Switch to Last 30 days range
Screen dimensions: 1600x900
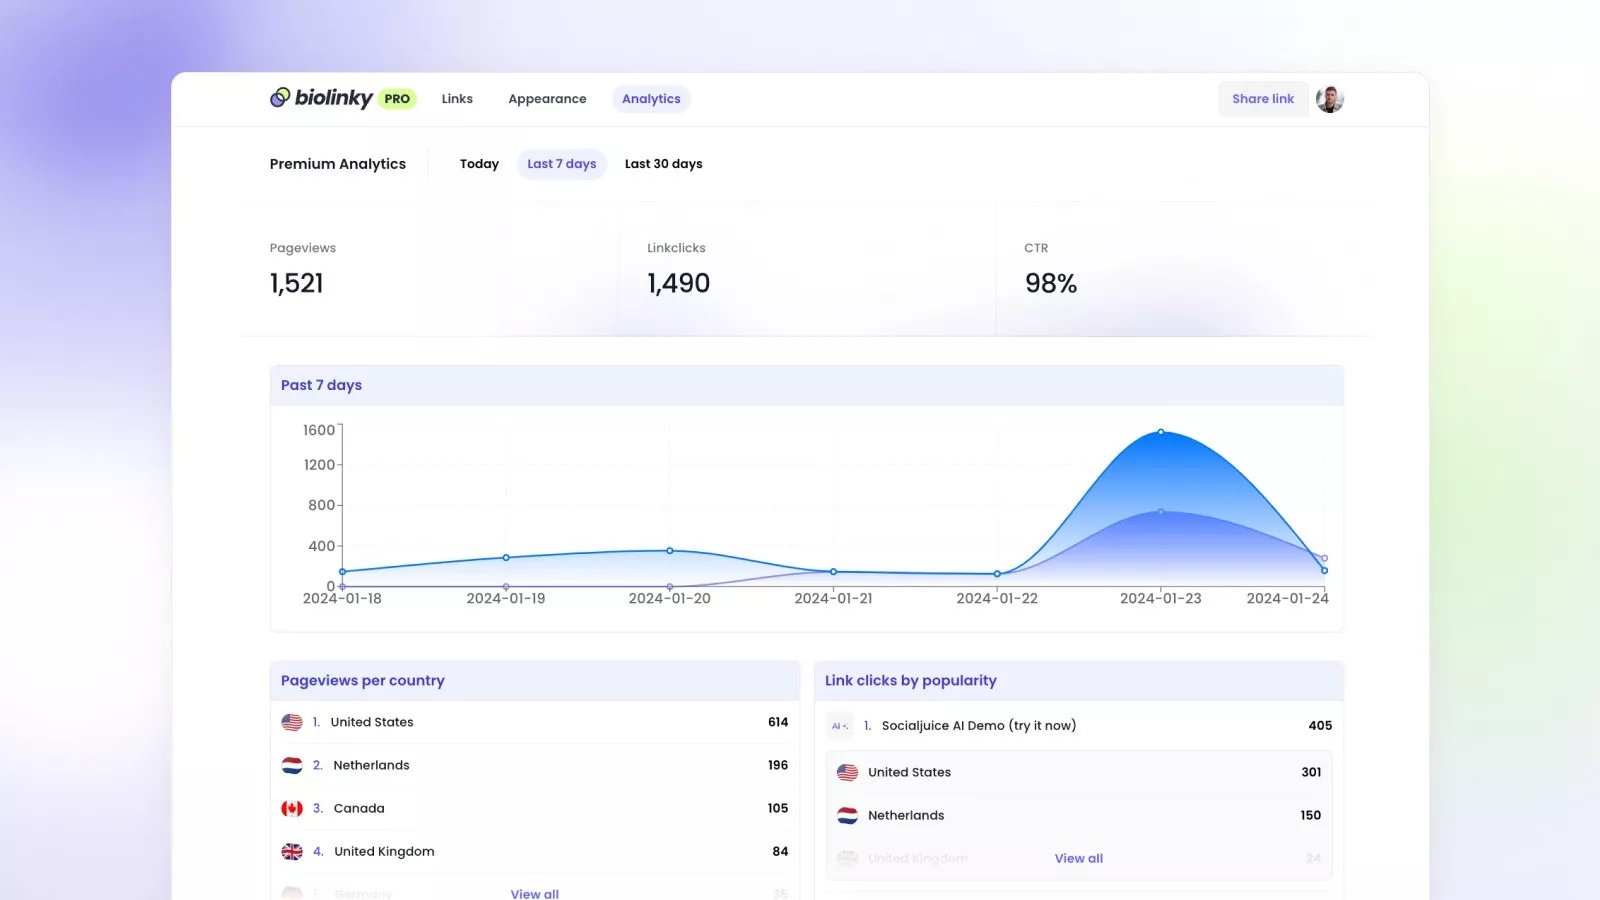663,164
